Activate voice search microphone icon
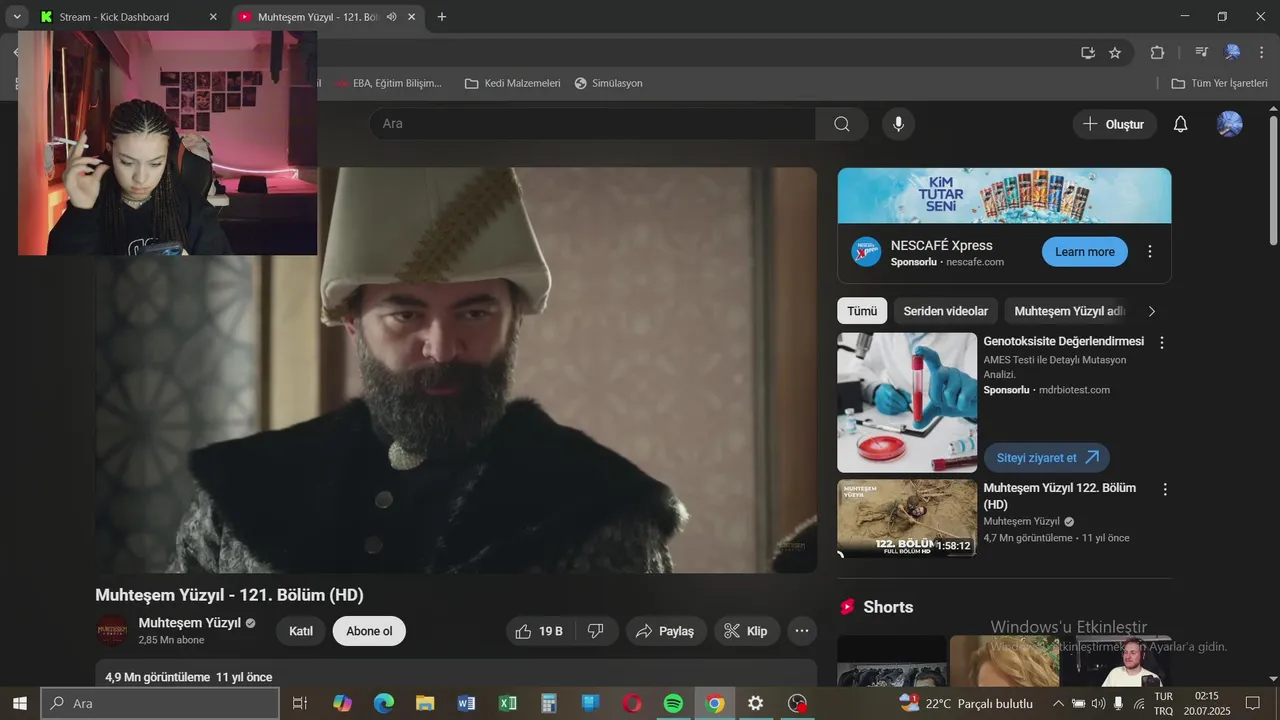 [x=898, y=124]
